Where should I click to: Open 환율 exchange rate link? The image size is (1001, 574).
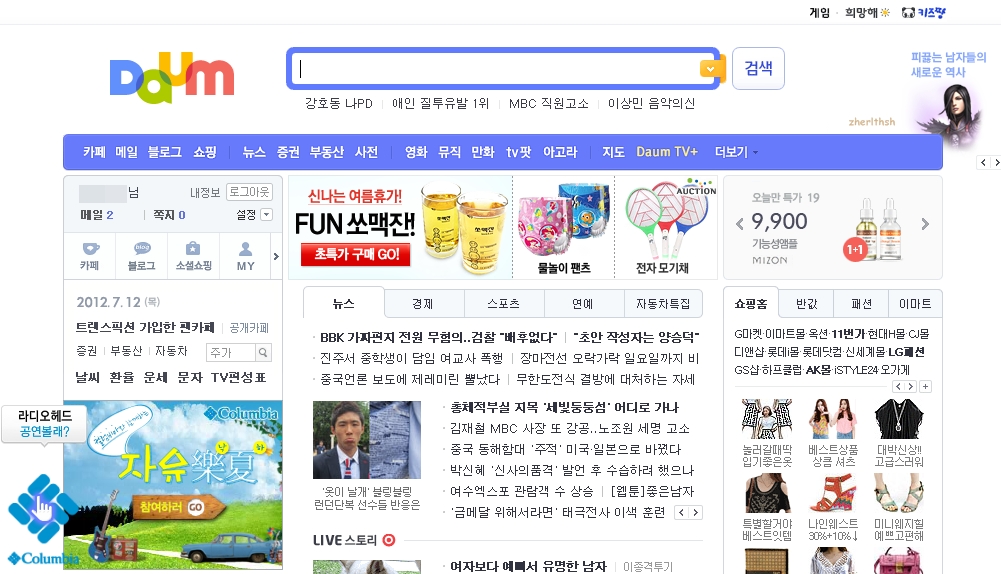122,377
